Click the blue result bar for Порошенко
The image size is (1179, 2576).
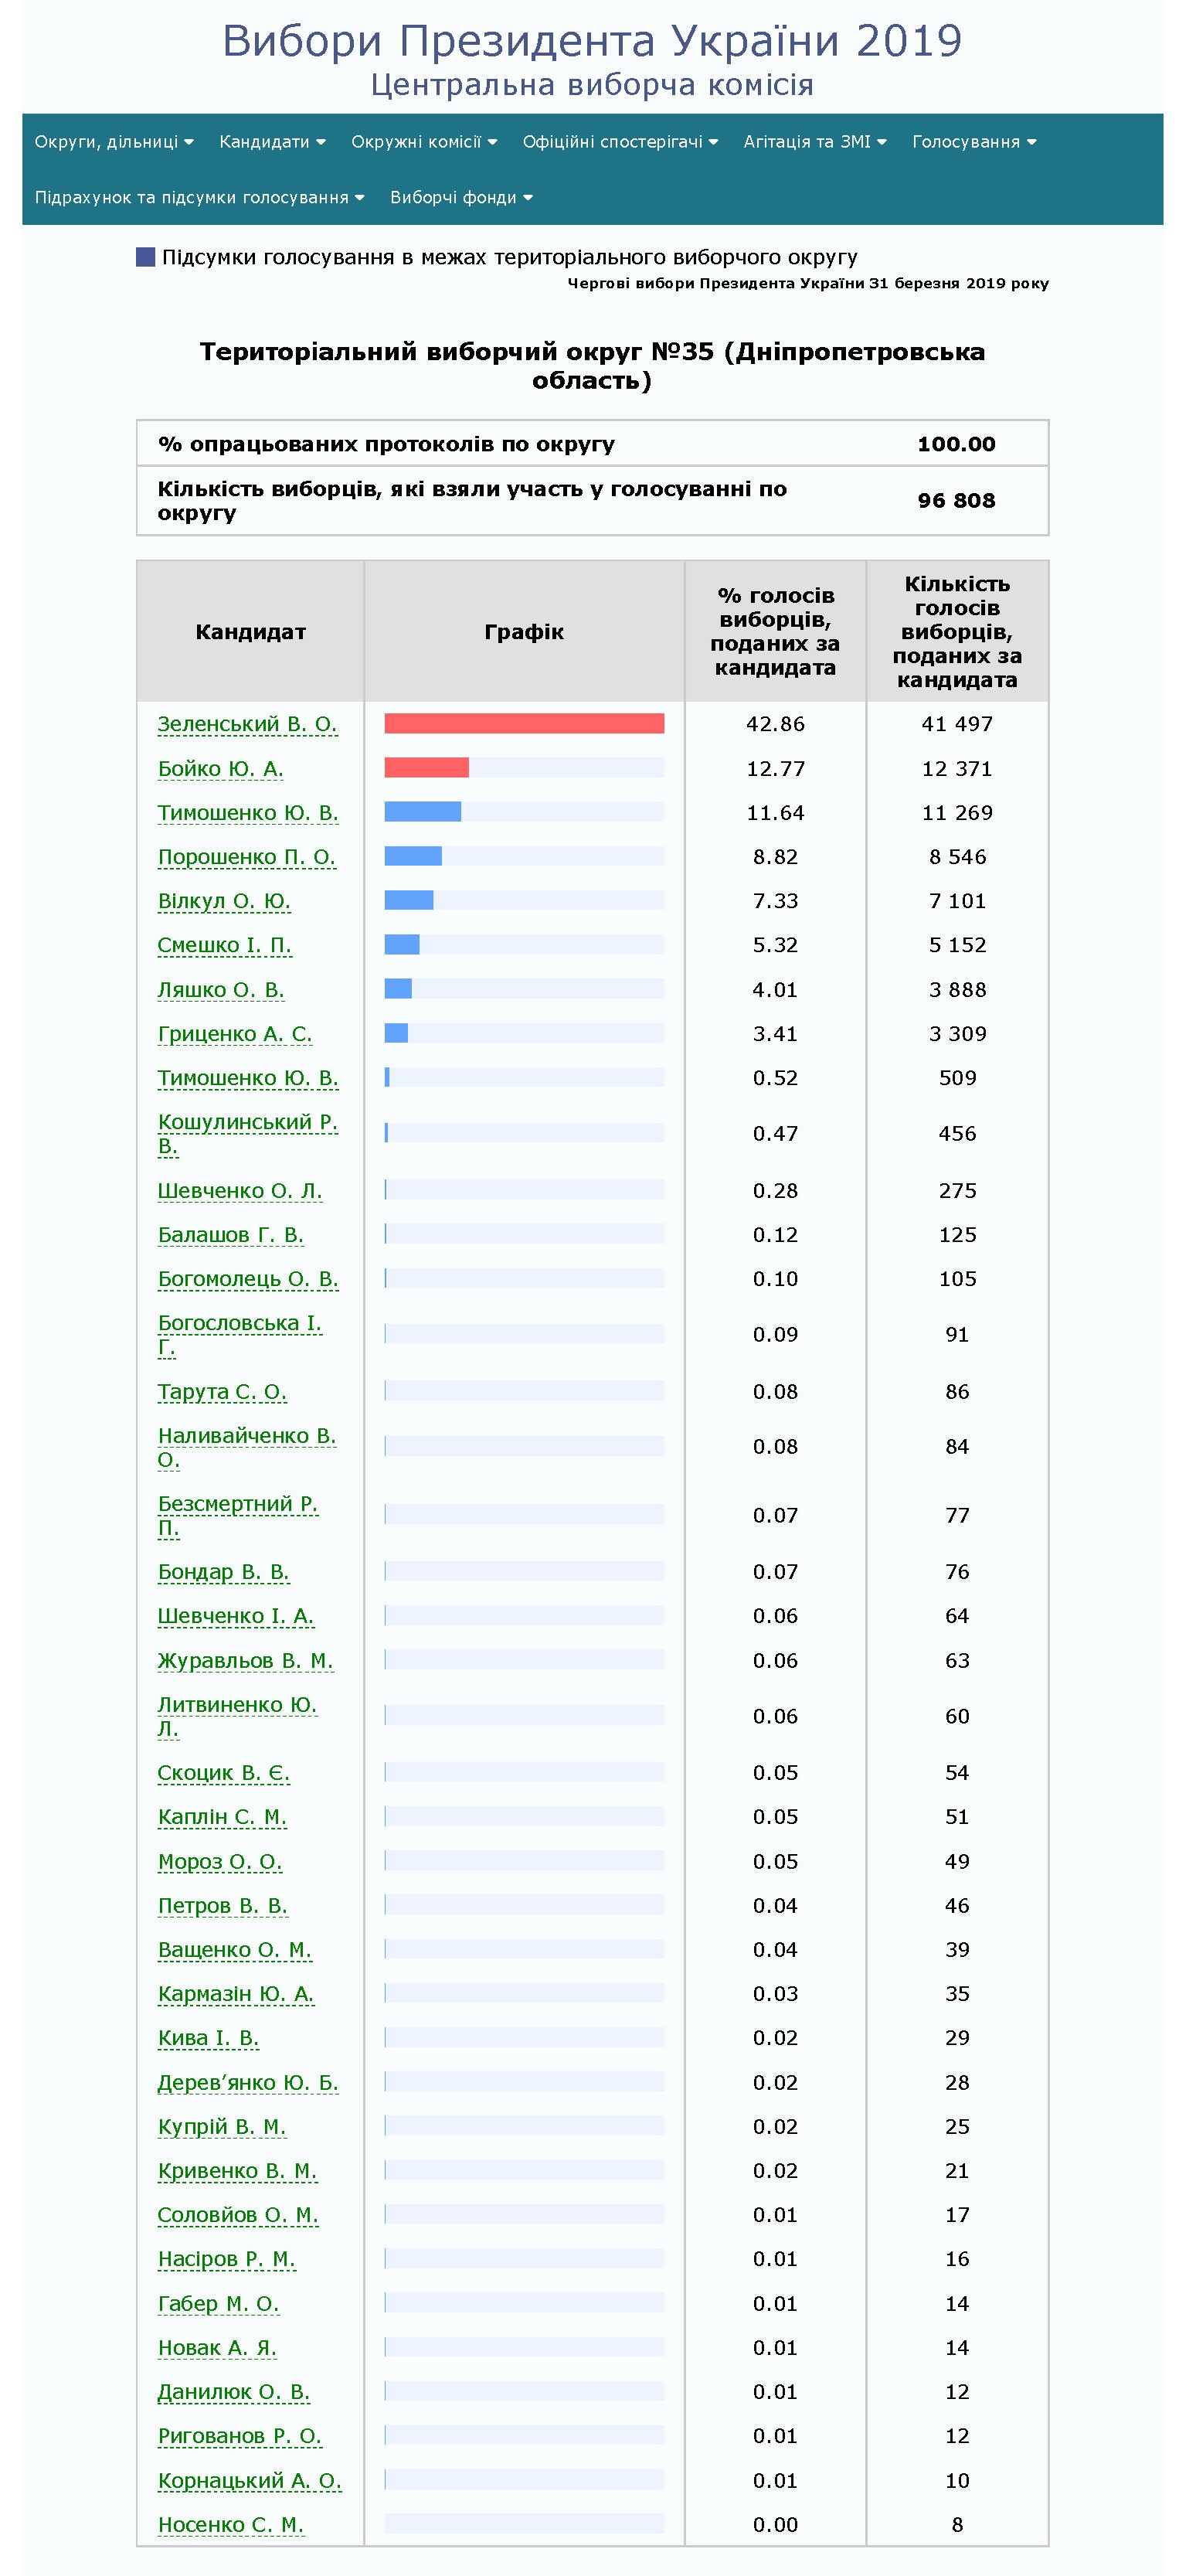412,857
